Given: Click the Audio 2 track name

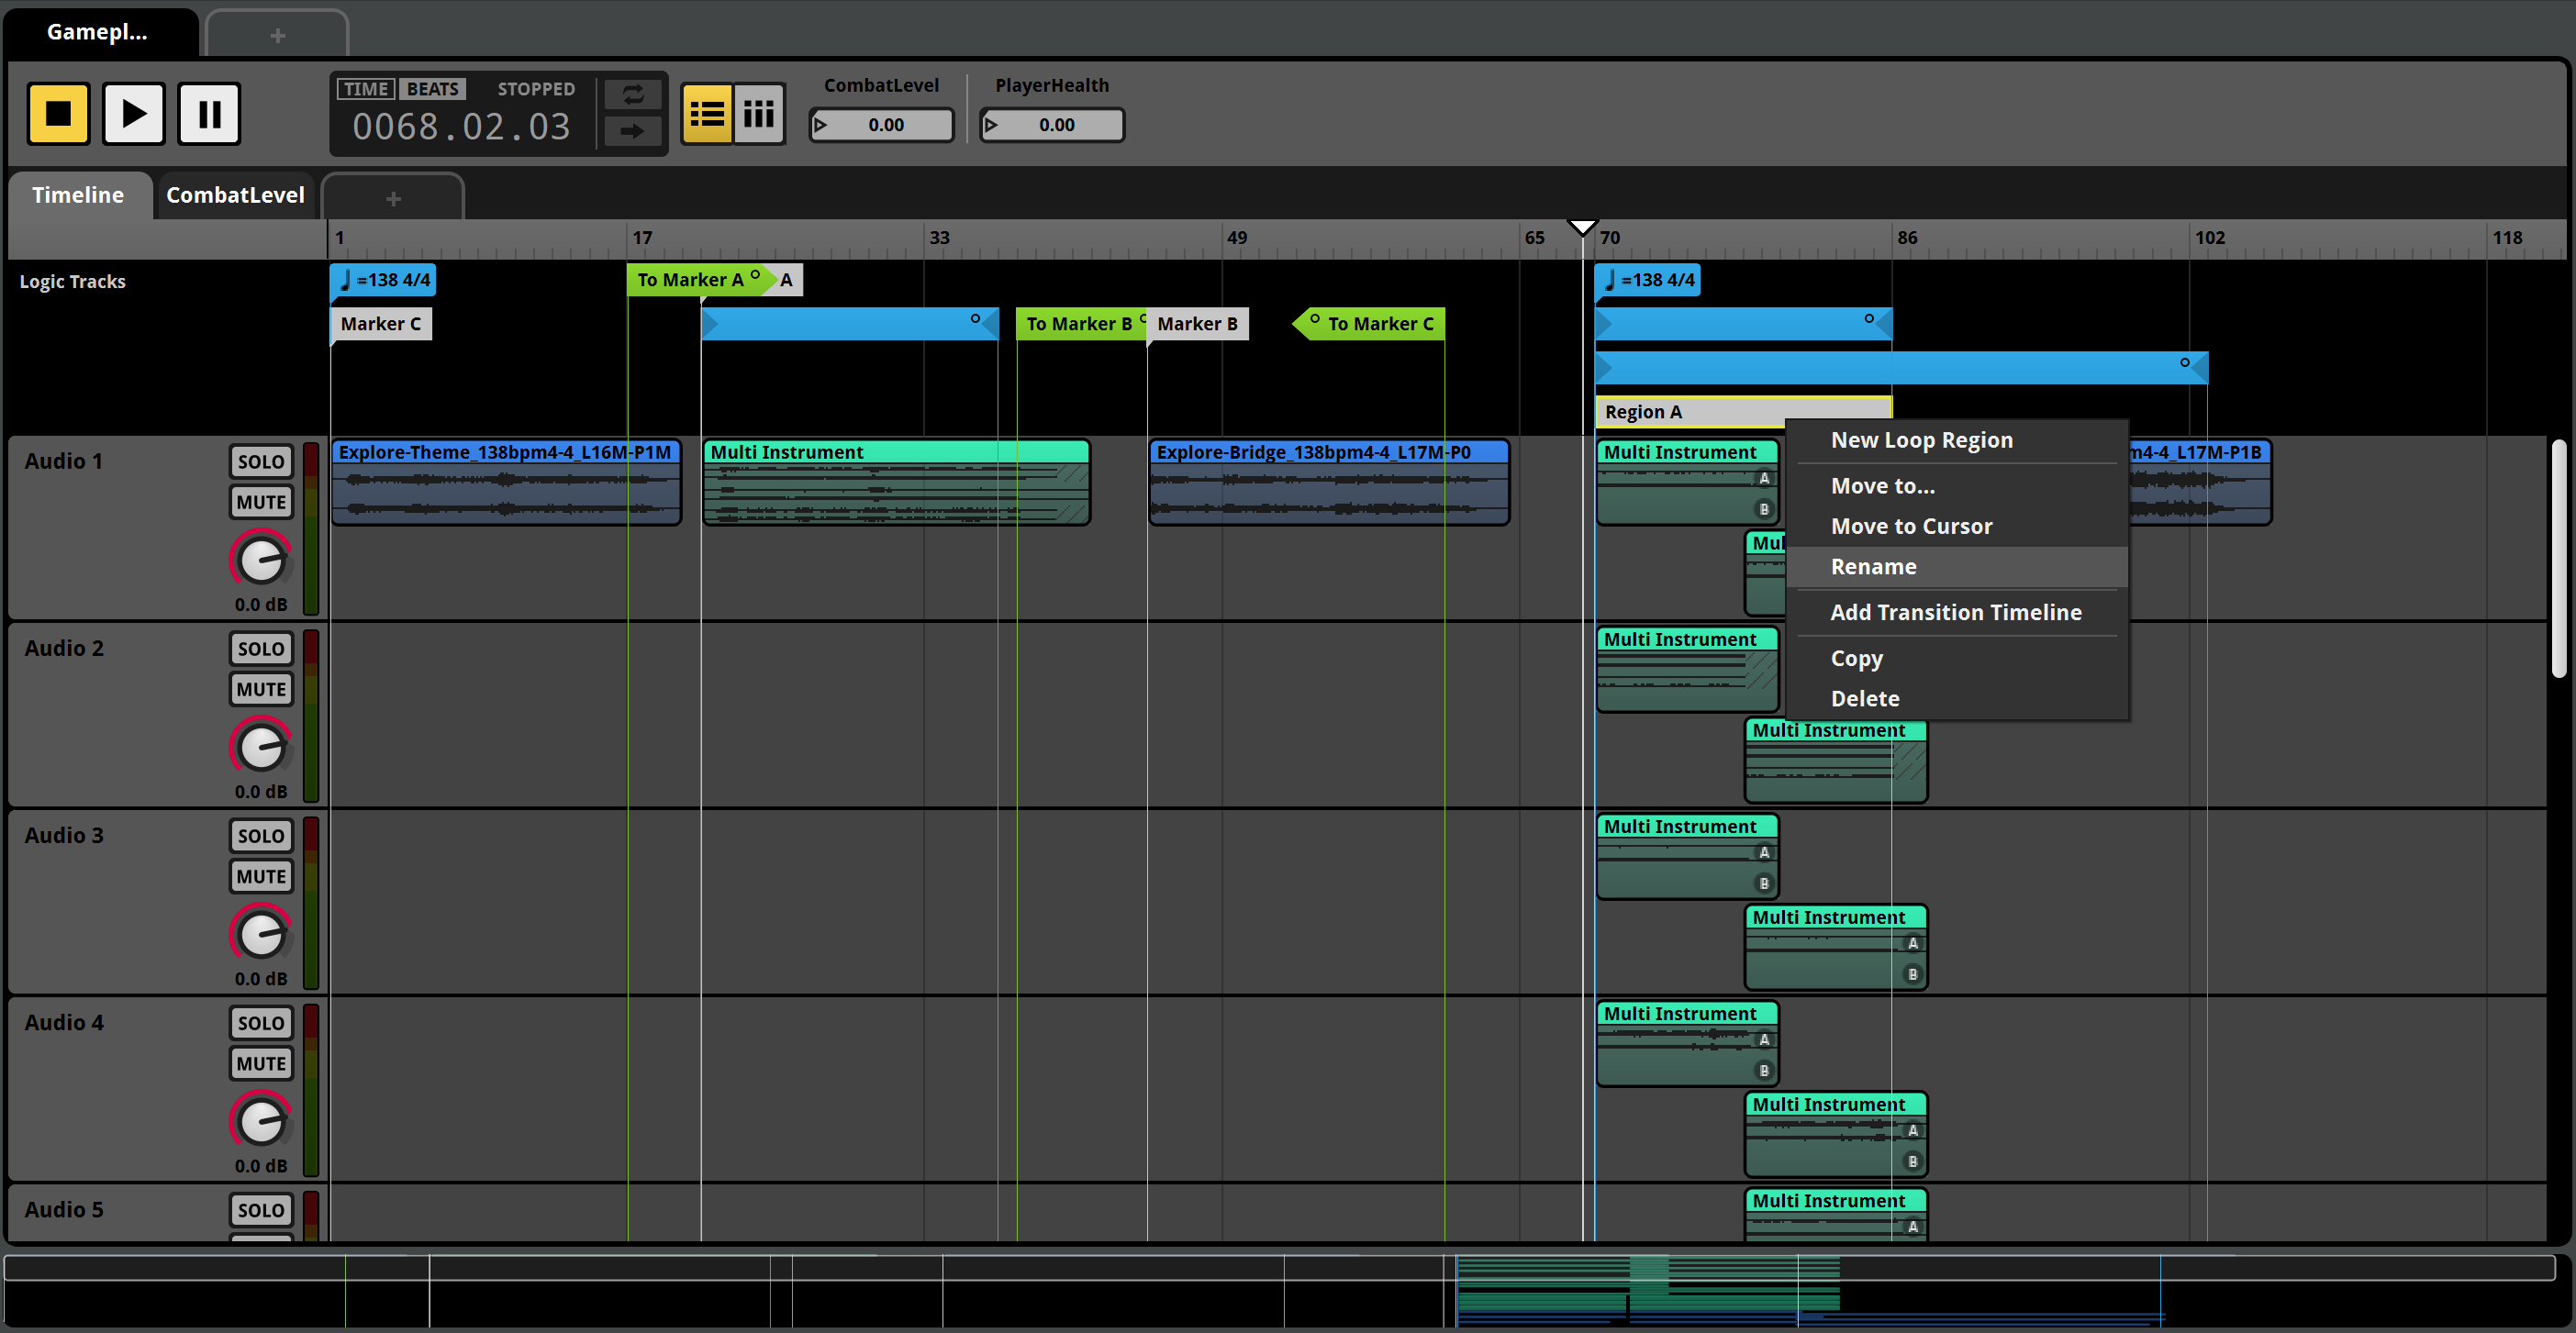Looking at the screenshot, I should (x=64, y=649).
